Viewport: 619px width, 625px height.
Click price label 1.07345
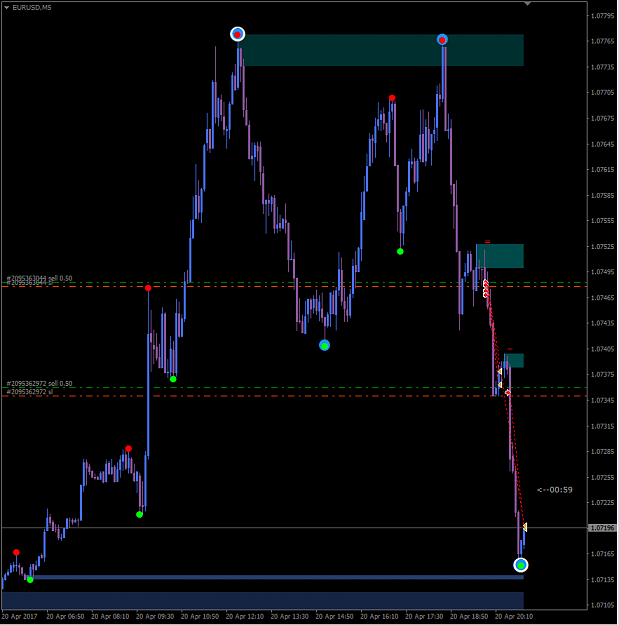point(603,400)
